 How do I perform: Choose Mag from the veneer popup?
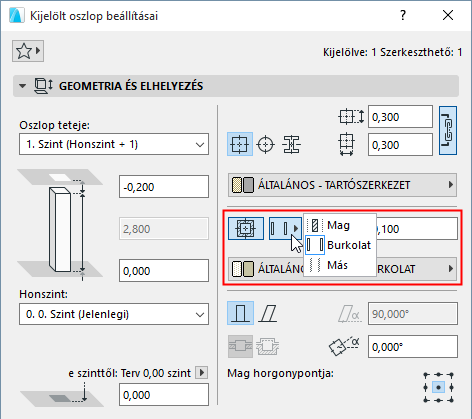point(340,225)
